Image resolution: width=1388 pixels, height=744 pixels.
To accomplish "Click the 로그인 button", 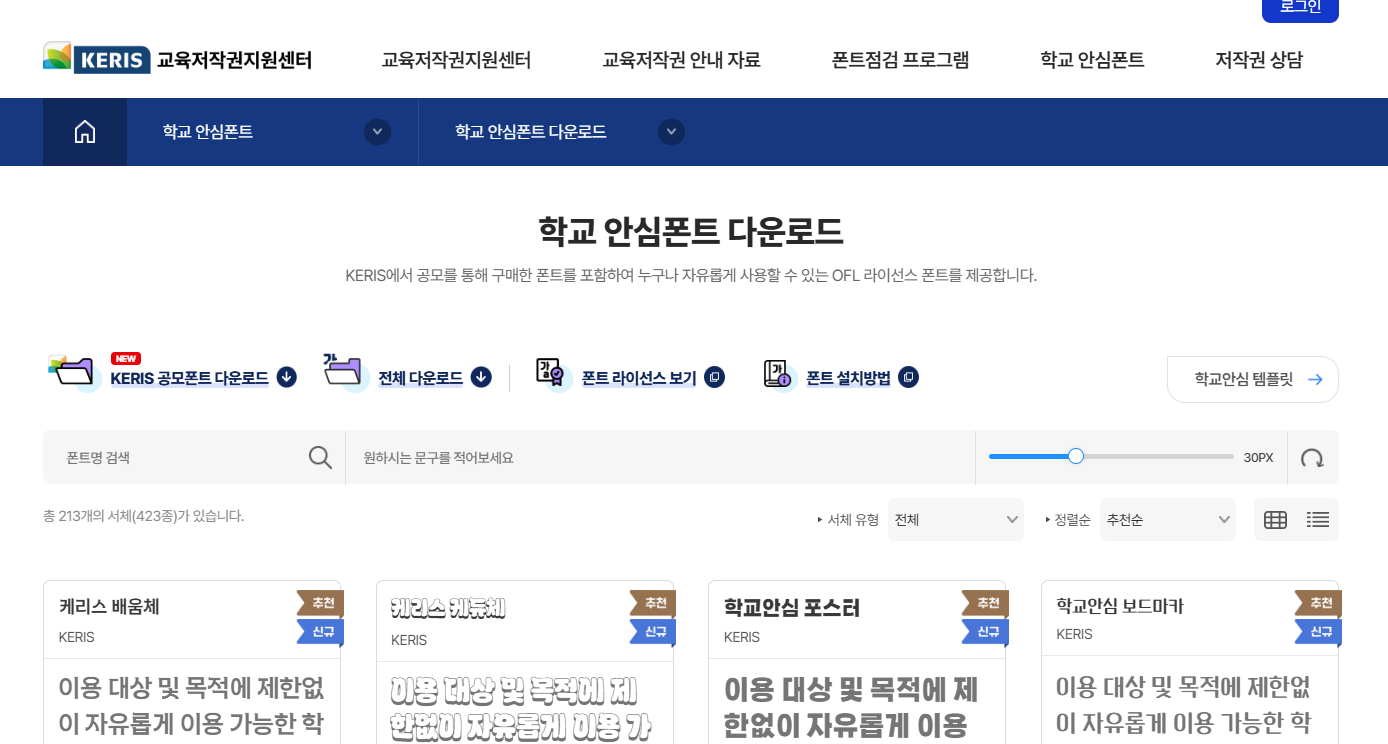I will (x=1300, y=8).
